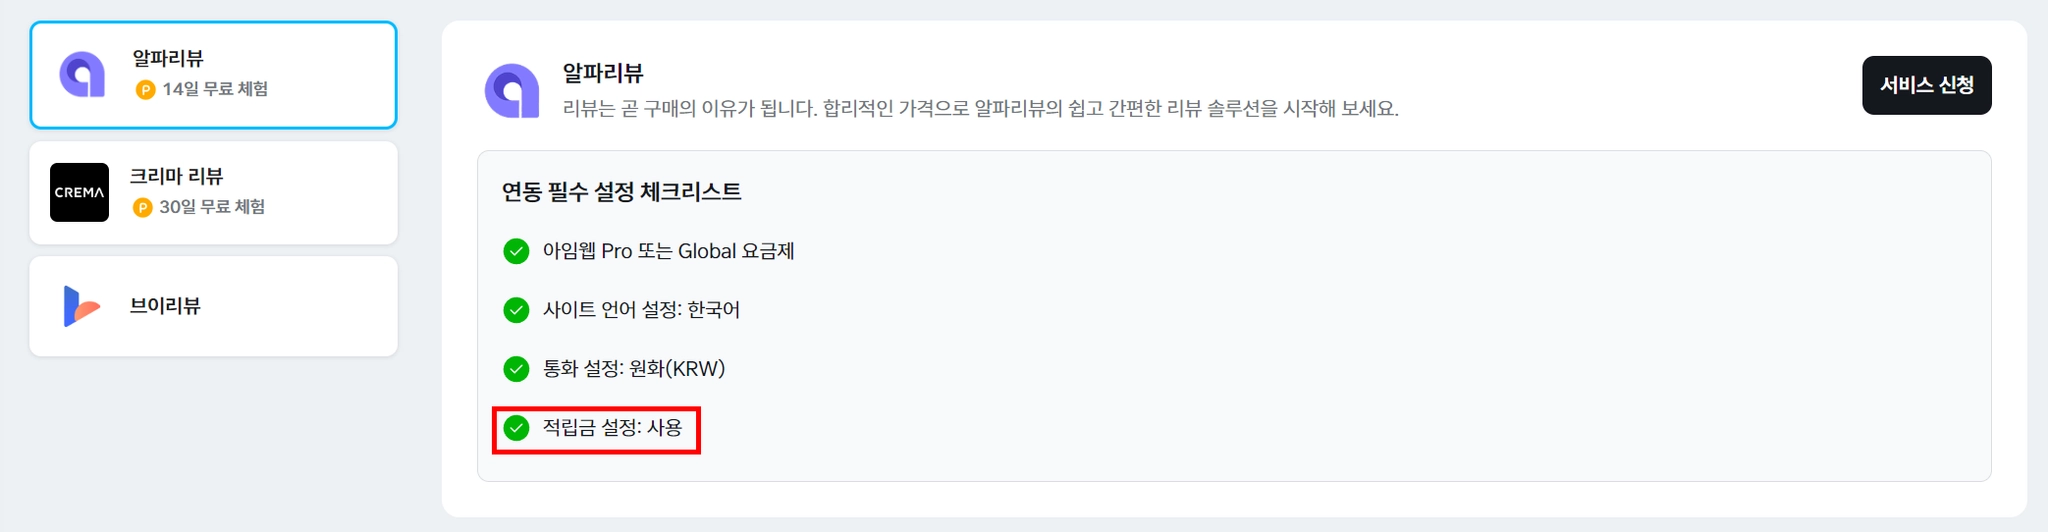Click 아임웹 Pro 또는 Global 요금제 text

(x=668, y=251)
